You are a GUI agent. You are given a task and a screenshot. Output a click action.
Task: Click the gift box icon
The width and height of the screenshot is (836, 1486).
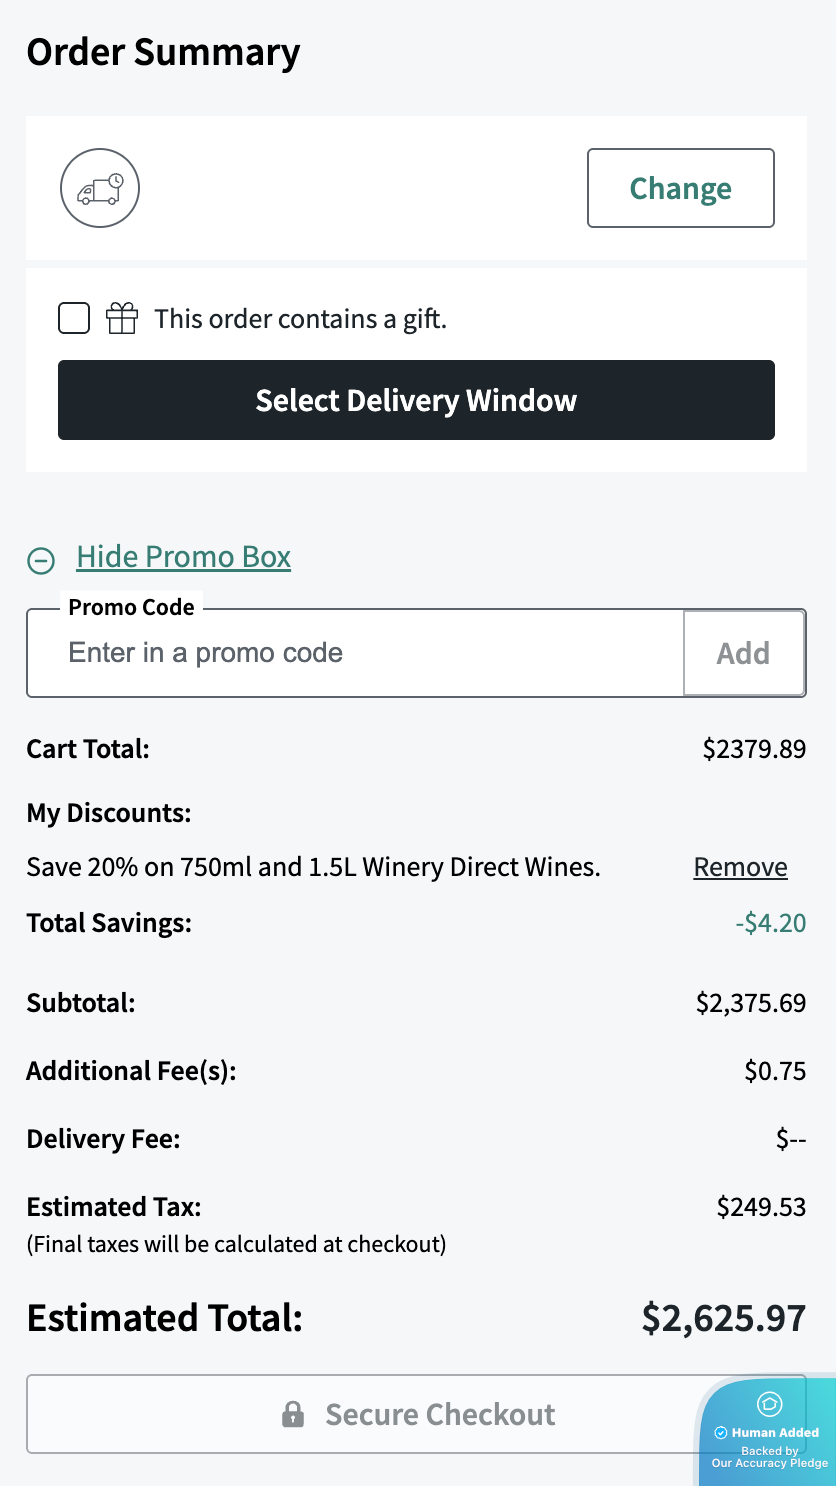click(121, 318)
